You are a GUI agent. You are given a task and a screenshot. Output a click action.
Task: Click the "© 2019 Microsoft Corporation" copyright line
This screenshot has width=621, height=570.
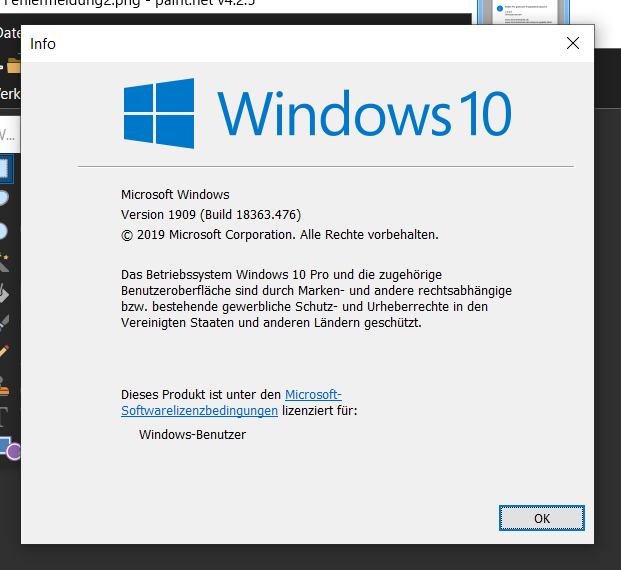(x=280, y=235)
